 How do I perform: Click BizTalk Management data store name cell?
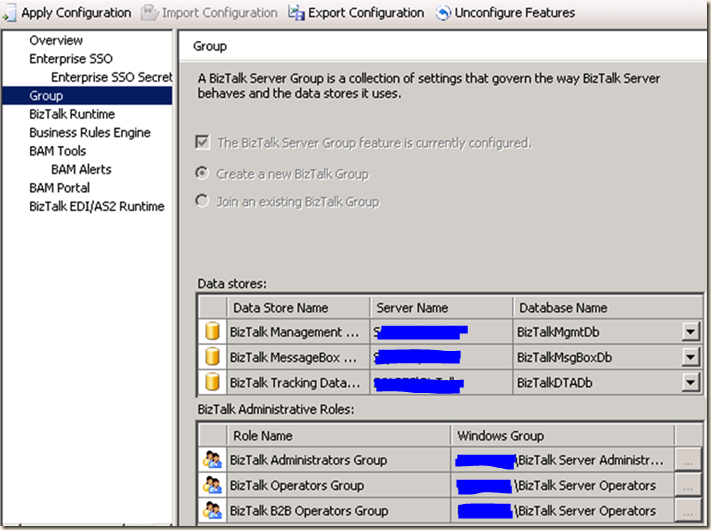(x=298, y=332)
